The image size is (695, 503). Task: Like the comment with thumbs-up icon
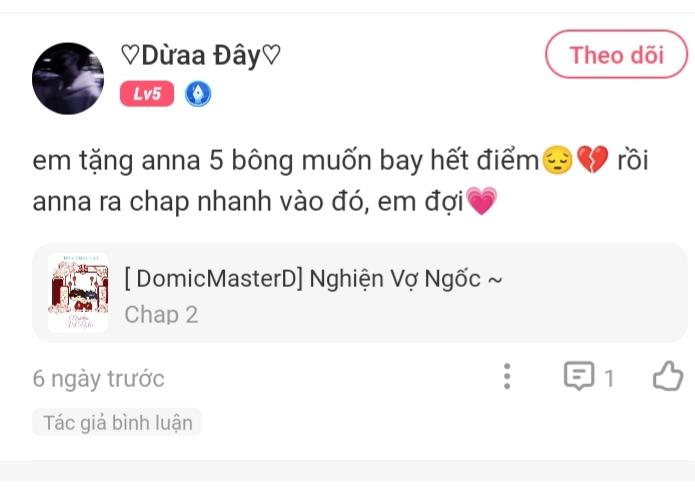tap(667, 377)
